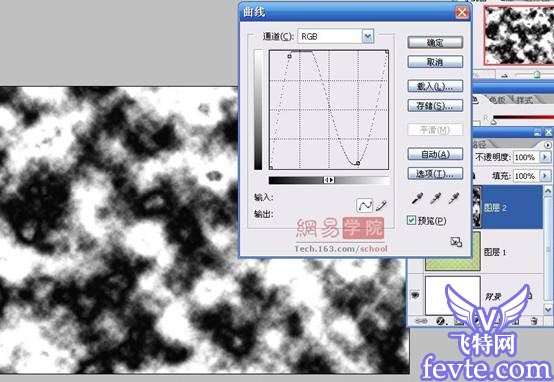Toggle visibility eye of background layer
The image size is (554, 382).
point(415,294)
